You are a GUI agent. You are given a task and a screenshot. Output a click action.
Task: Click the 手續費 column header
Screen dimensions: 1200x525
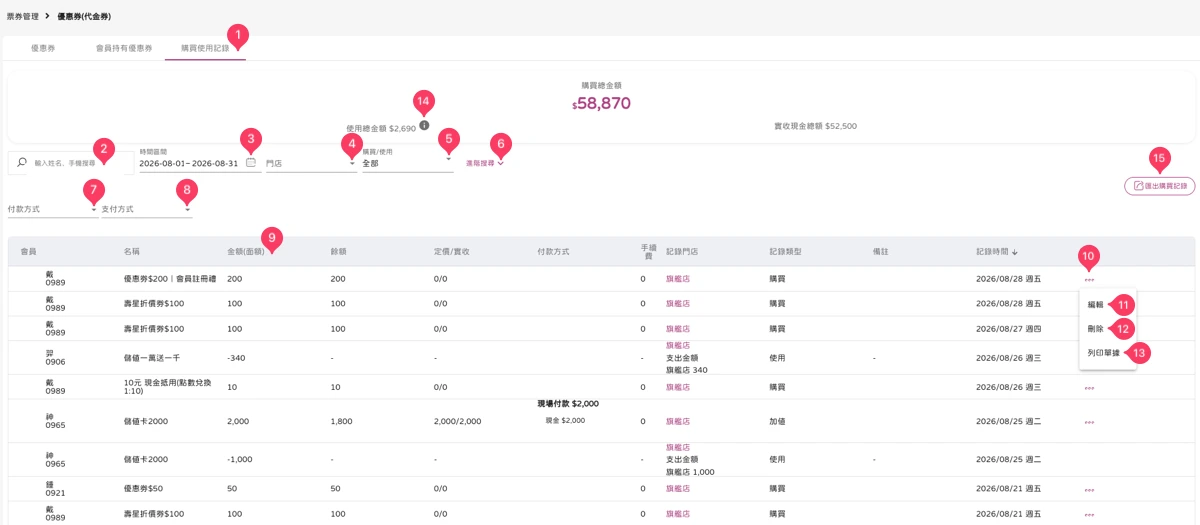coord(649,252)
